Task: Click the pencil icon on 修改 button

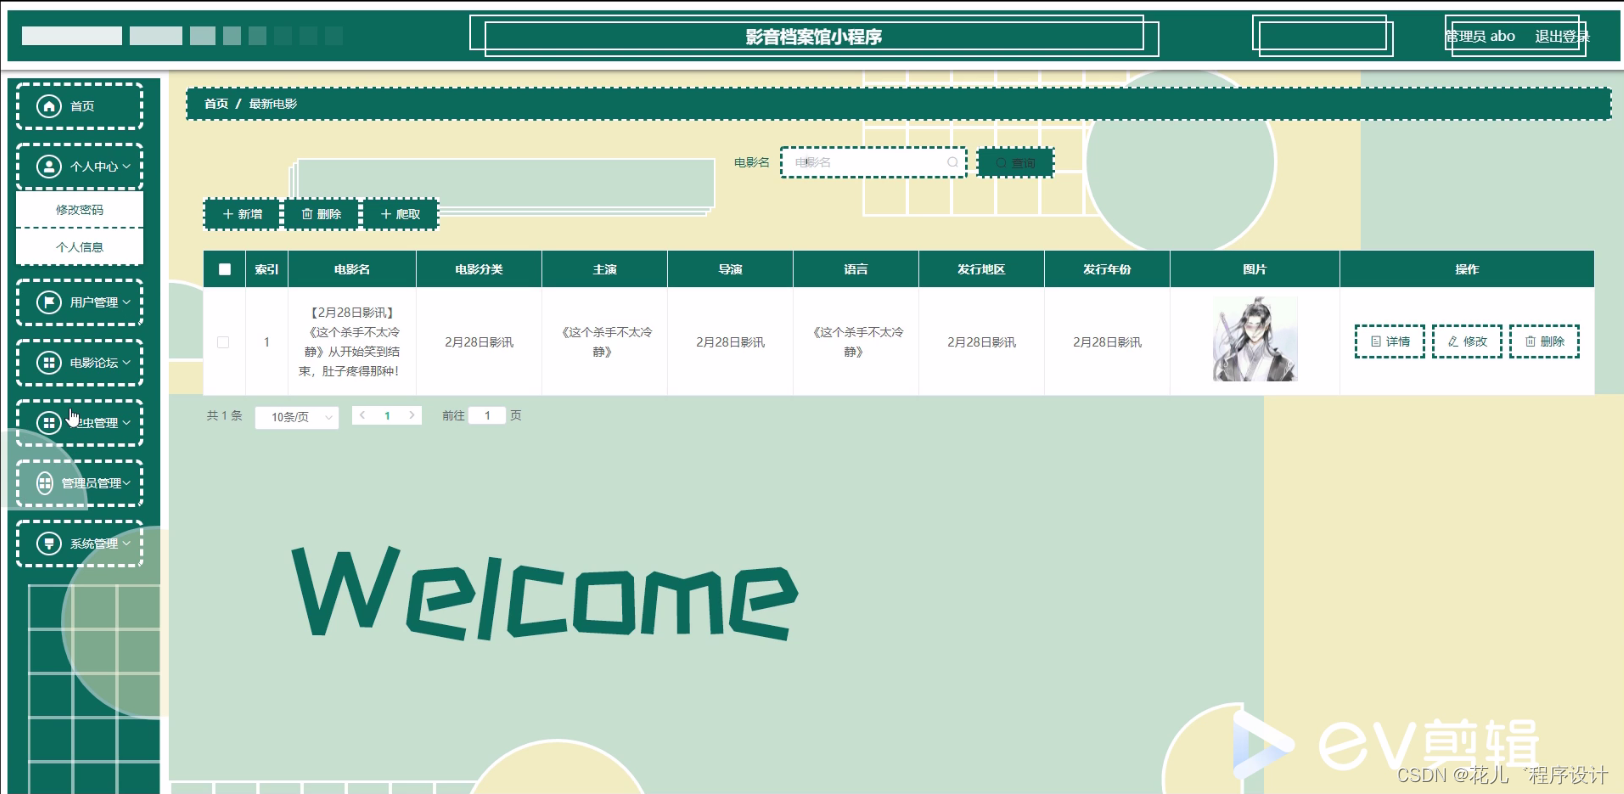Action: (x=1453, y=341)
